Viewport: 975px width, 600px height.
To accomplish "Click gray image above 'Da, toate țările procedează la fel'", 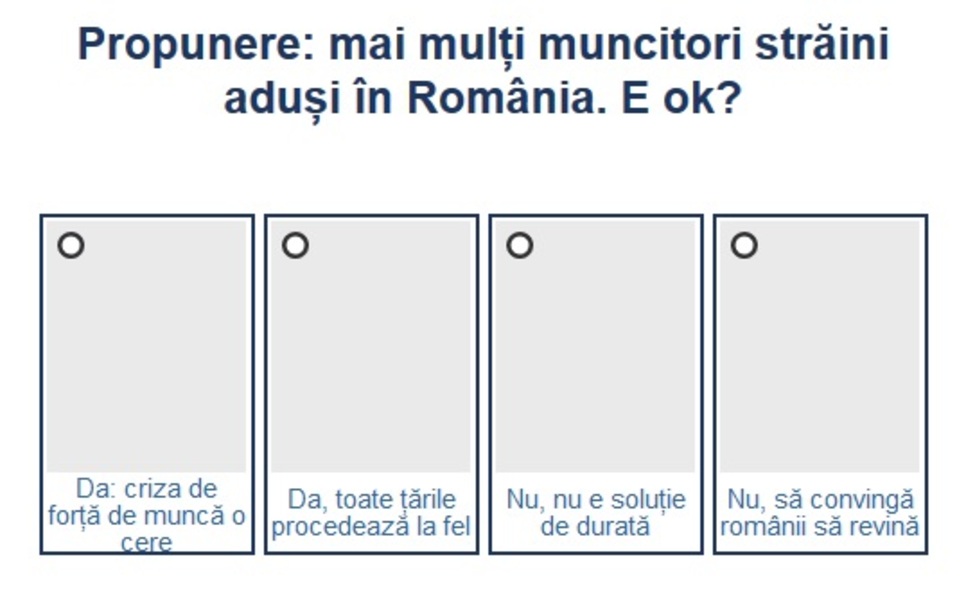I will pyautogui.click(x=371, y=360).
